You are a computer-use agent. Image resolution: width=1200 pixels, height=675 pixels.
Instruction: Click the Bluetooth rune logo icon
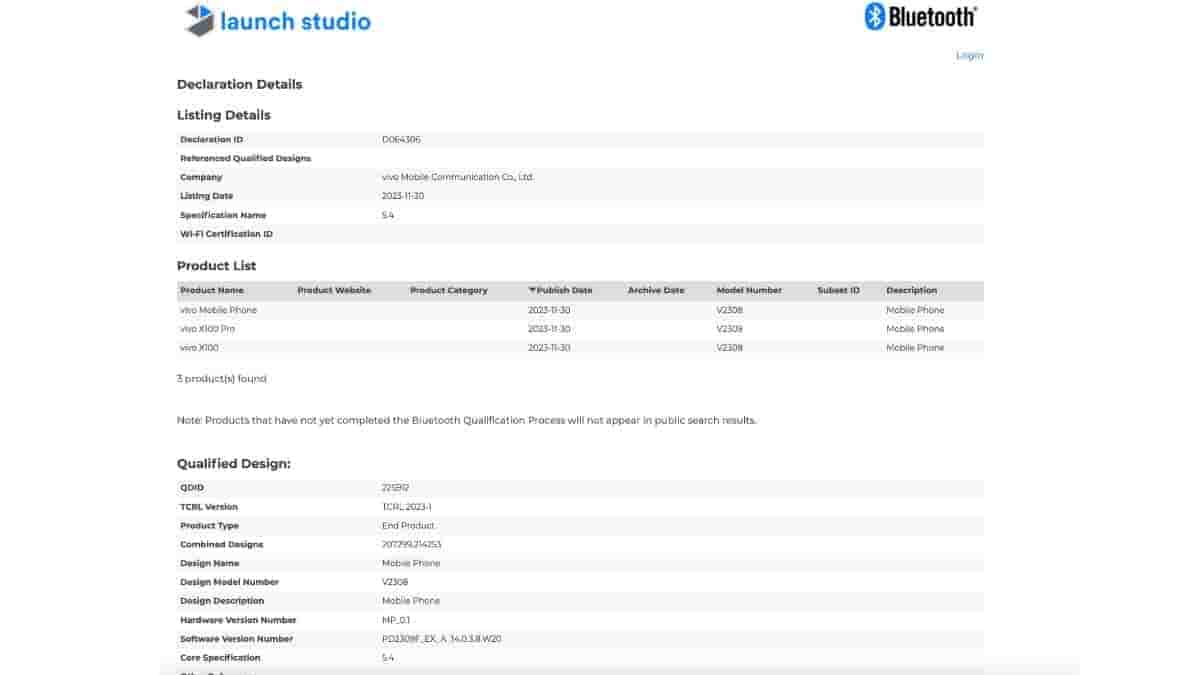(x=875, y=17)
